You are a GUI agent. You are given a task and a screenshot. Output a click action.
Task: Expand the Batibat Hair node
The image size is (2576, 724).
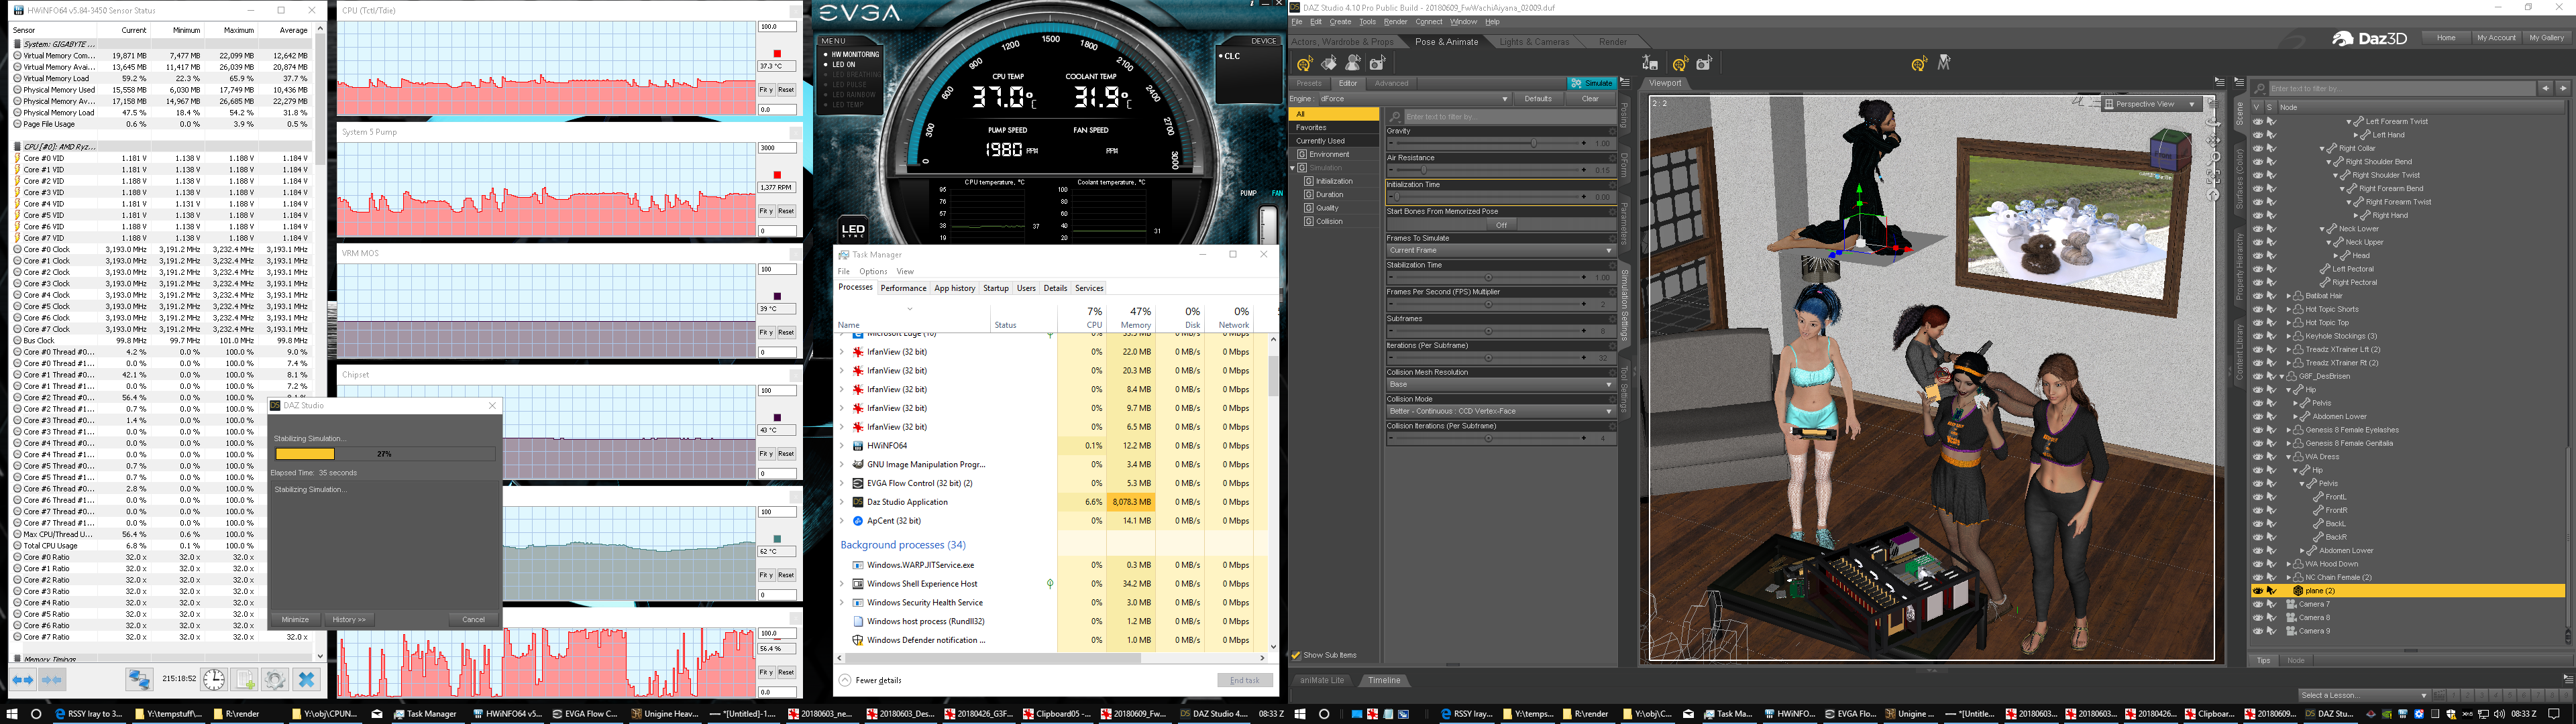2289,296
